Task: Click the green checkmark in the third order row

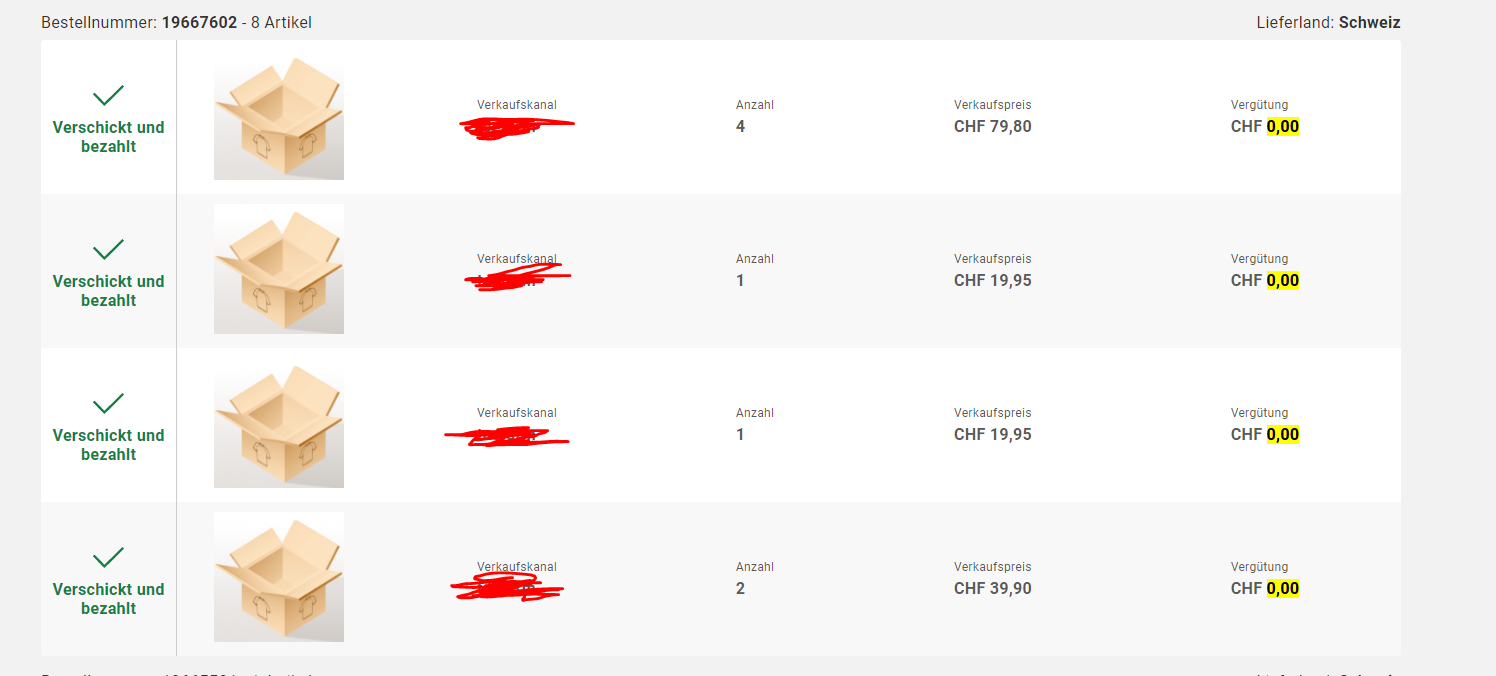Action: coord(108,404)
